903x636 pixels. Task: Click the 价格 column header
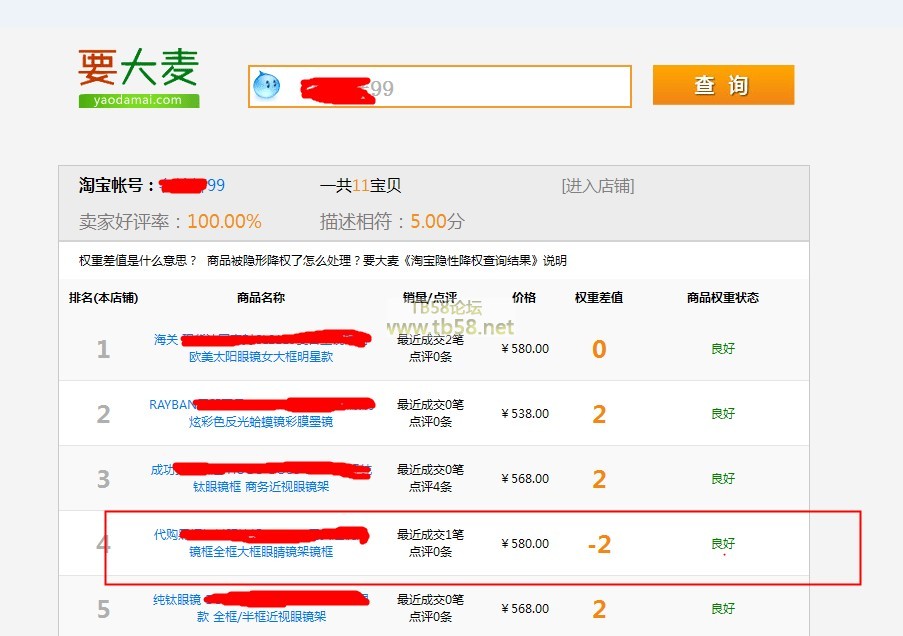click(524, 298)
